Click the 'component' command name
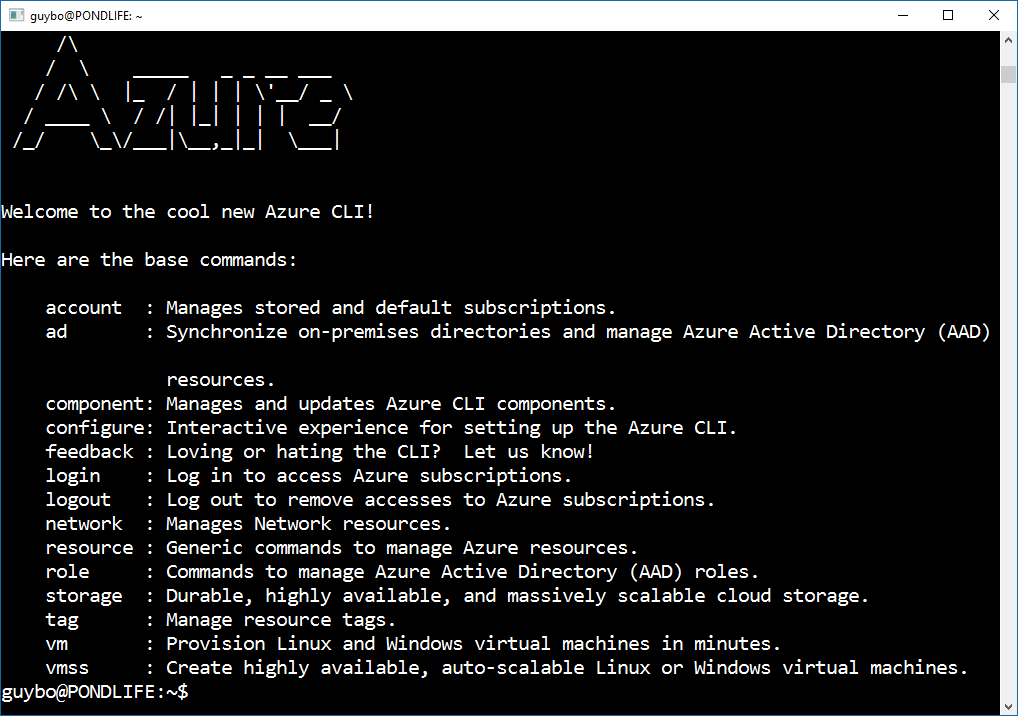 (95, 404)
